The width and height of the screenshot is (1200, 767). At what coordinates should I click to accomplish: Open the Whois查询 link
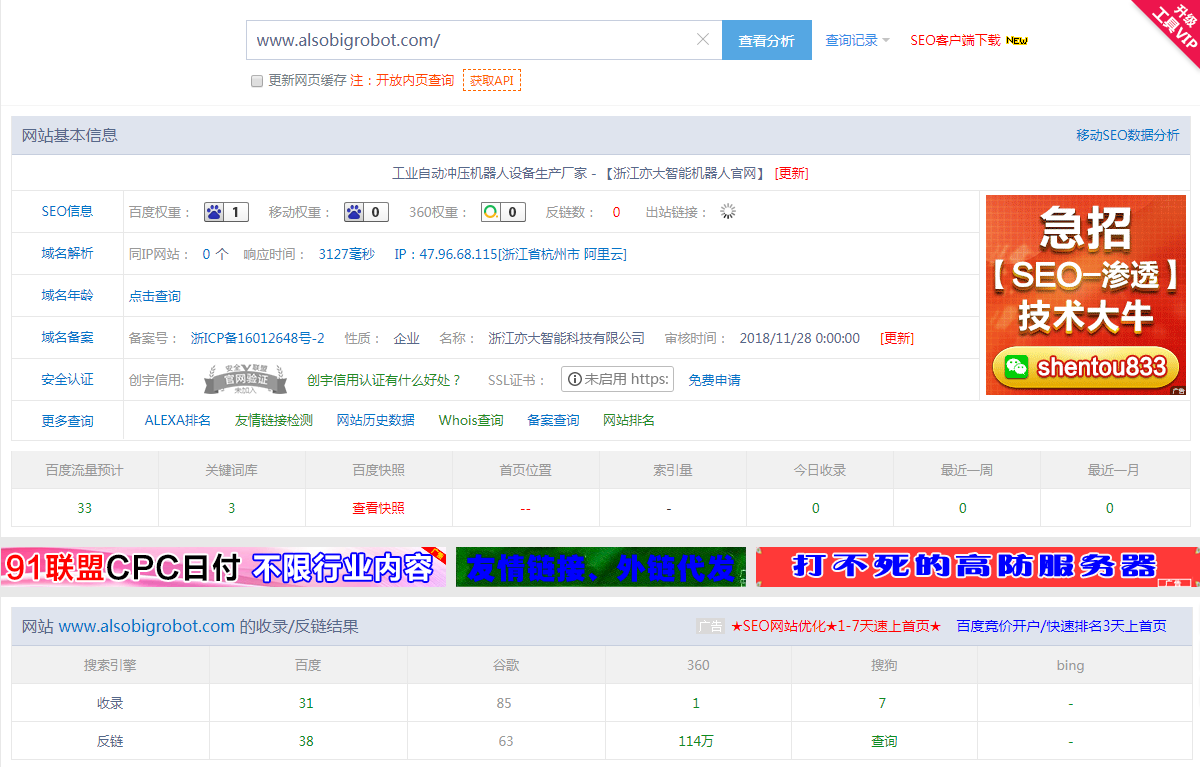470,420
